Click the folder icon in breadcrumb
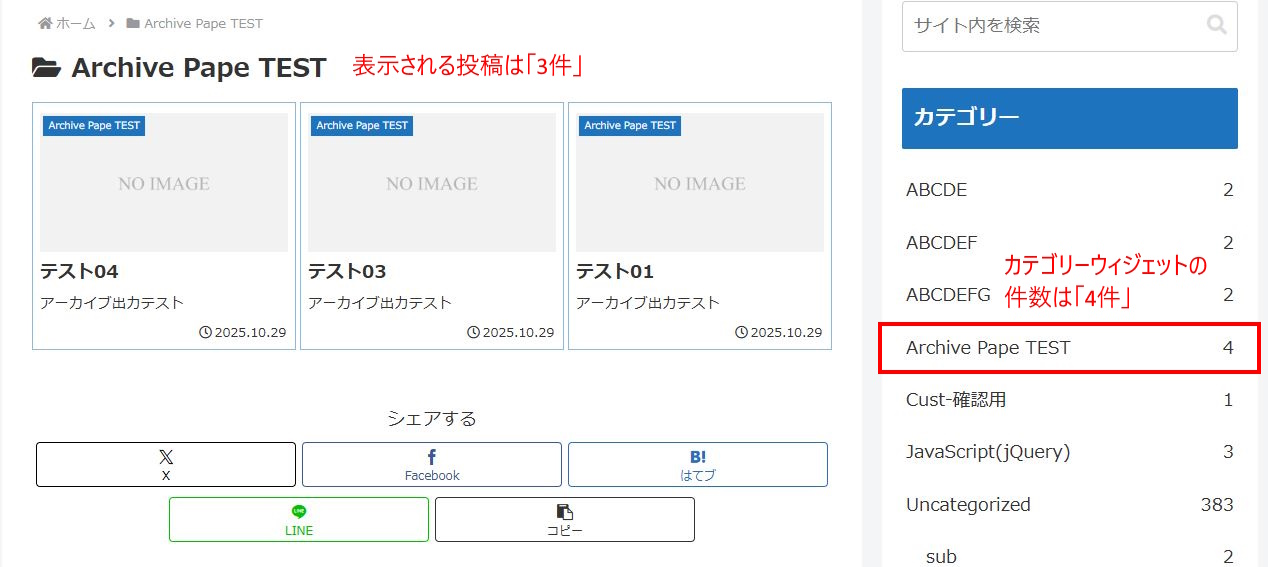The width and height of the screenshot is (1268, 567). coord(133,23)
